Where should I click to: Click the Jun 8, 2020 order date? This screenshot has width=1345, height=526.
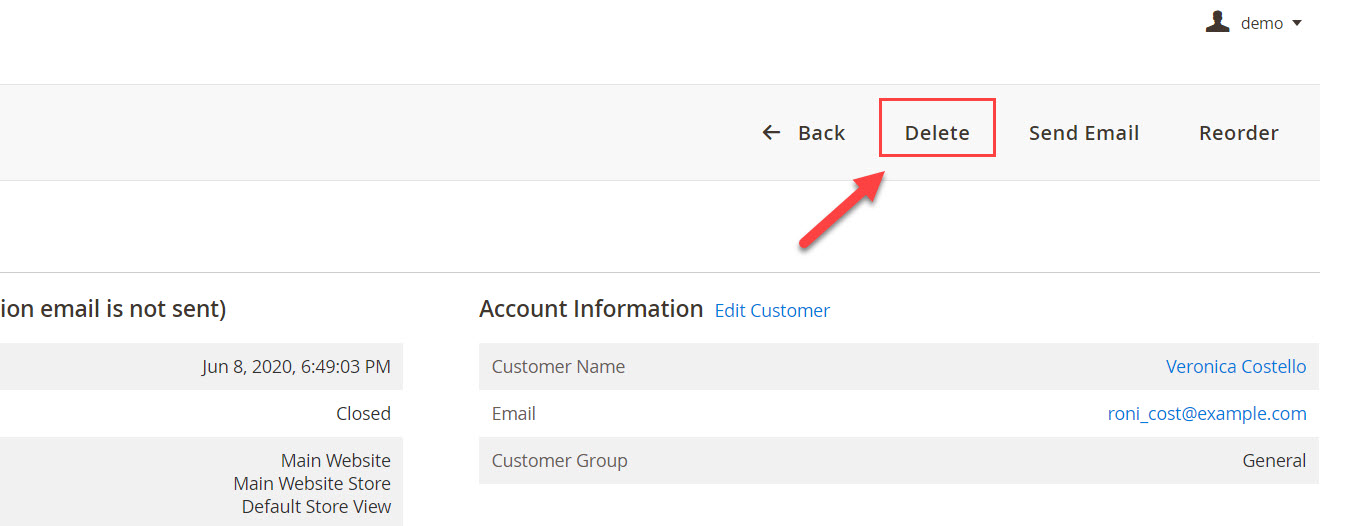pos(296,366)
